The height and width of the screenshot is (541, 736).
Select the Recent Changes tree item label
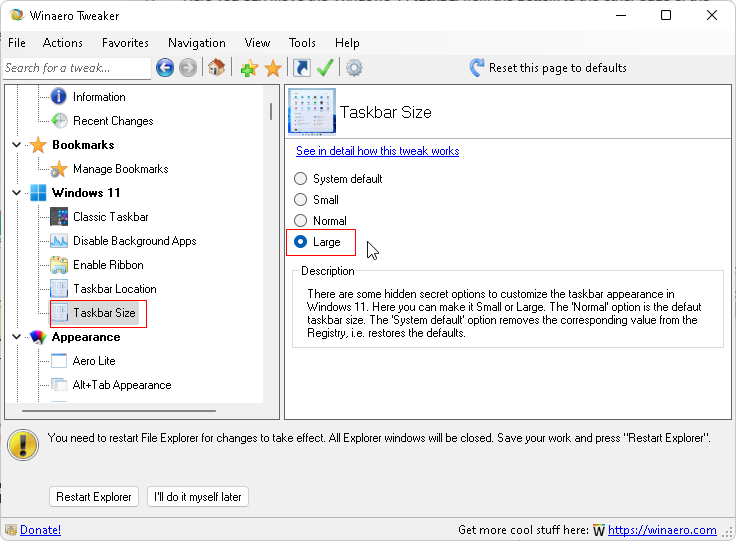[x=113, y=121]
